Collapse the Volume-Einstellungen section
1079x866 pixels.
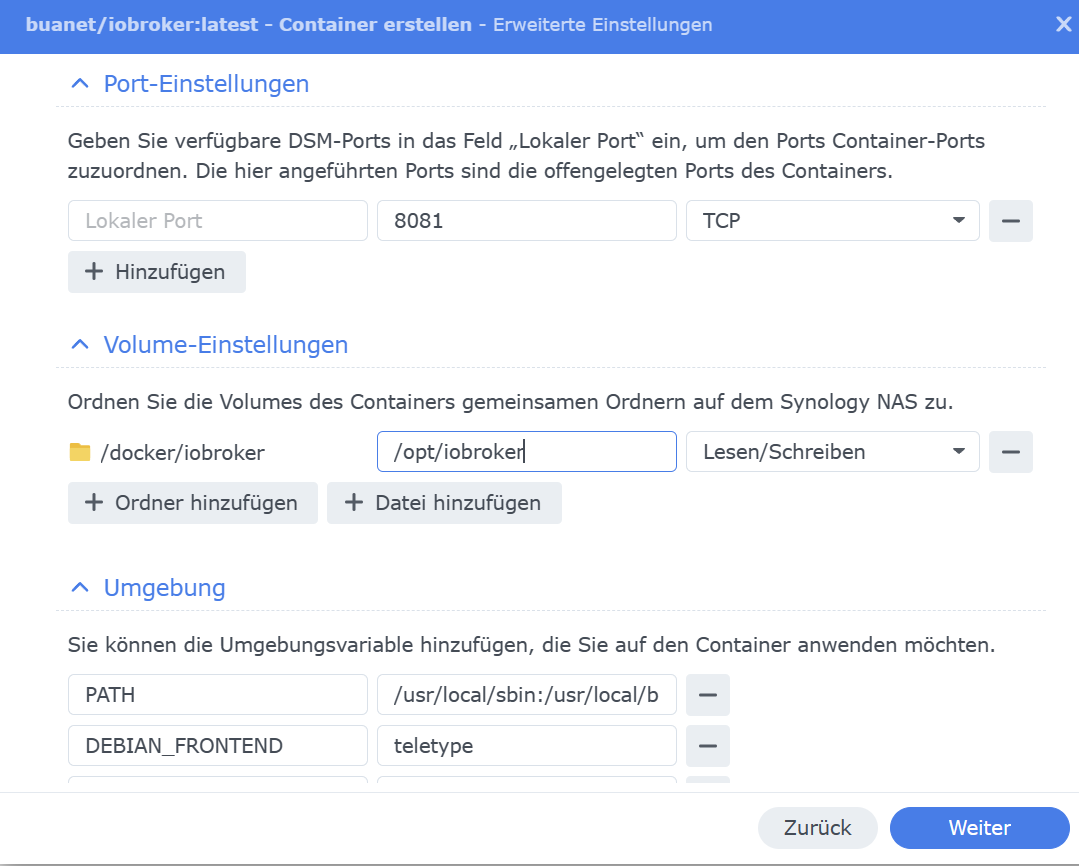[80, 344]
